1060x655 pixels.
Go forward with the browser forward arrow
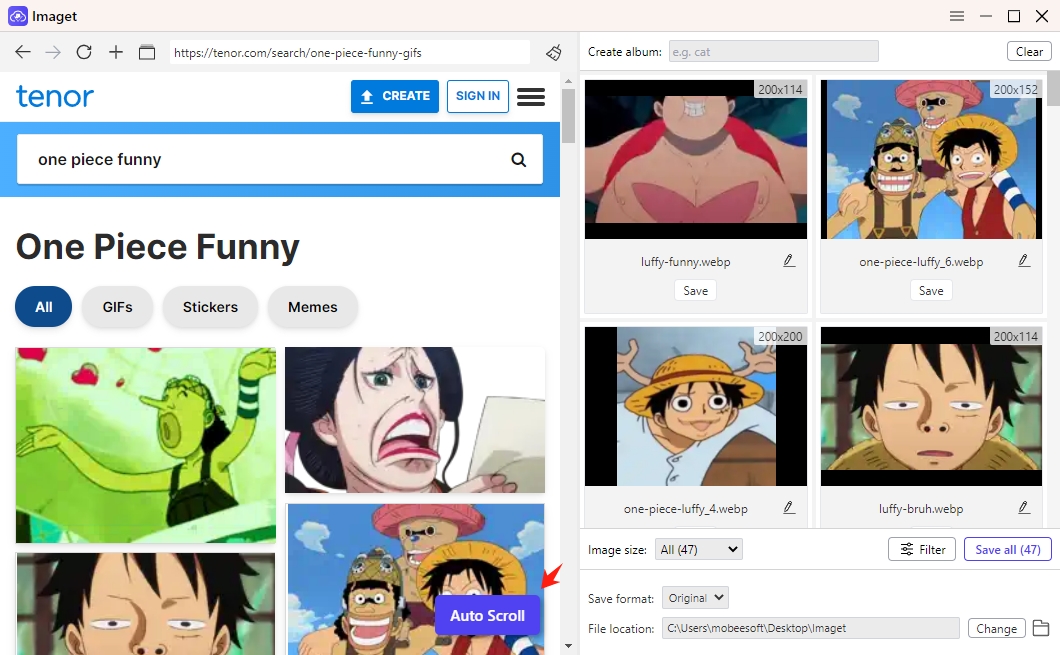[53, 52]
